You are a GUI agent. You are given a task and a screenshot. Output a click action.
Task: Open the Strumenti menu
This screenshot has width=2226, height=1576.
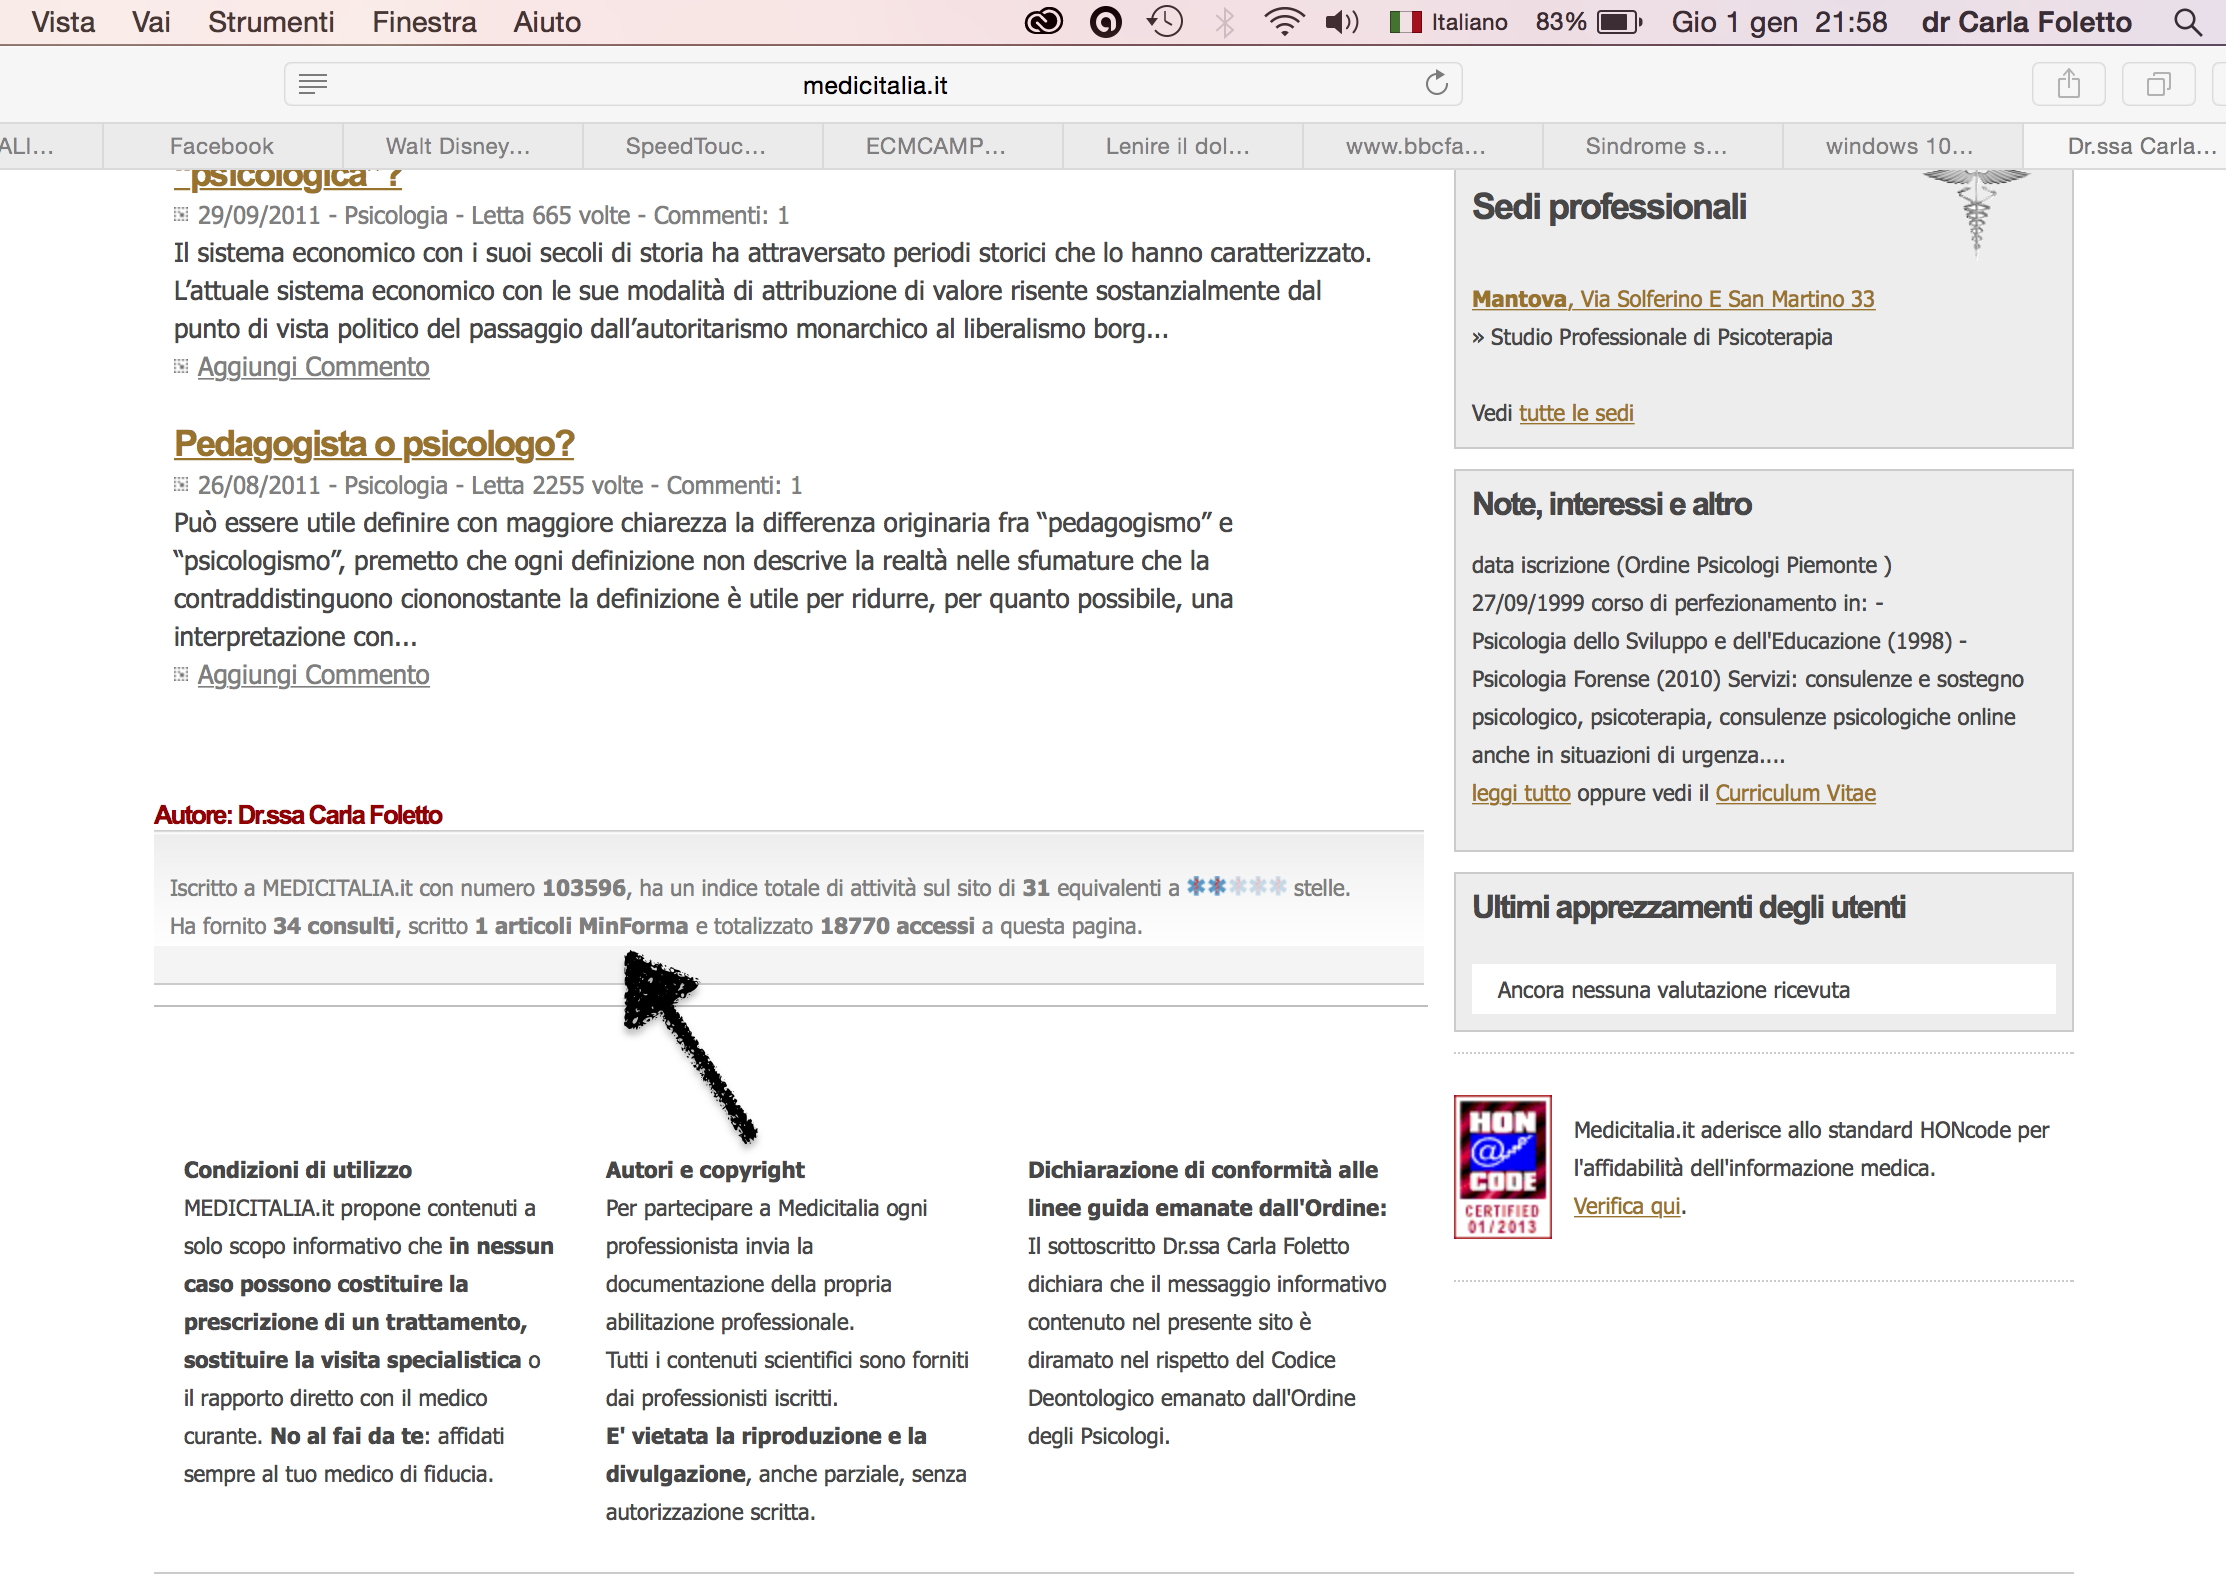[271, 22]
